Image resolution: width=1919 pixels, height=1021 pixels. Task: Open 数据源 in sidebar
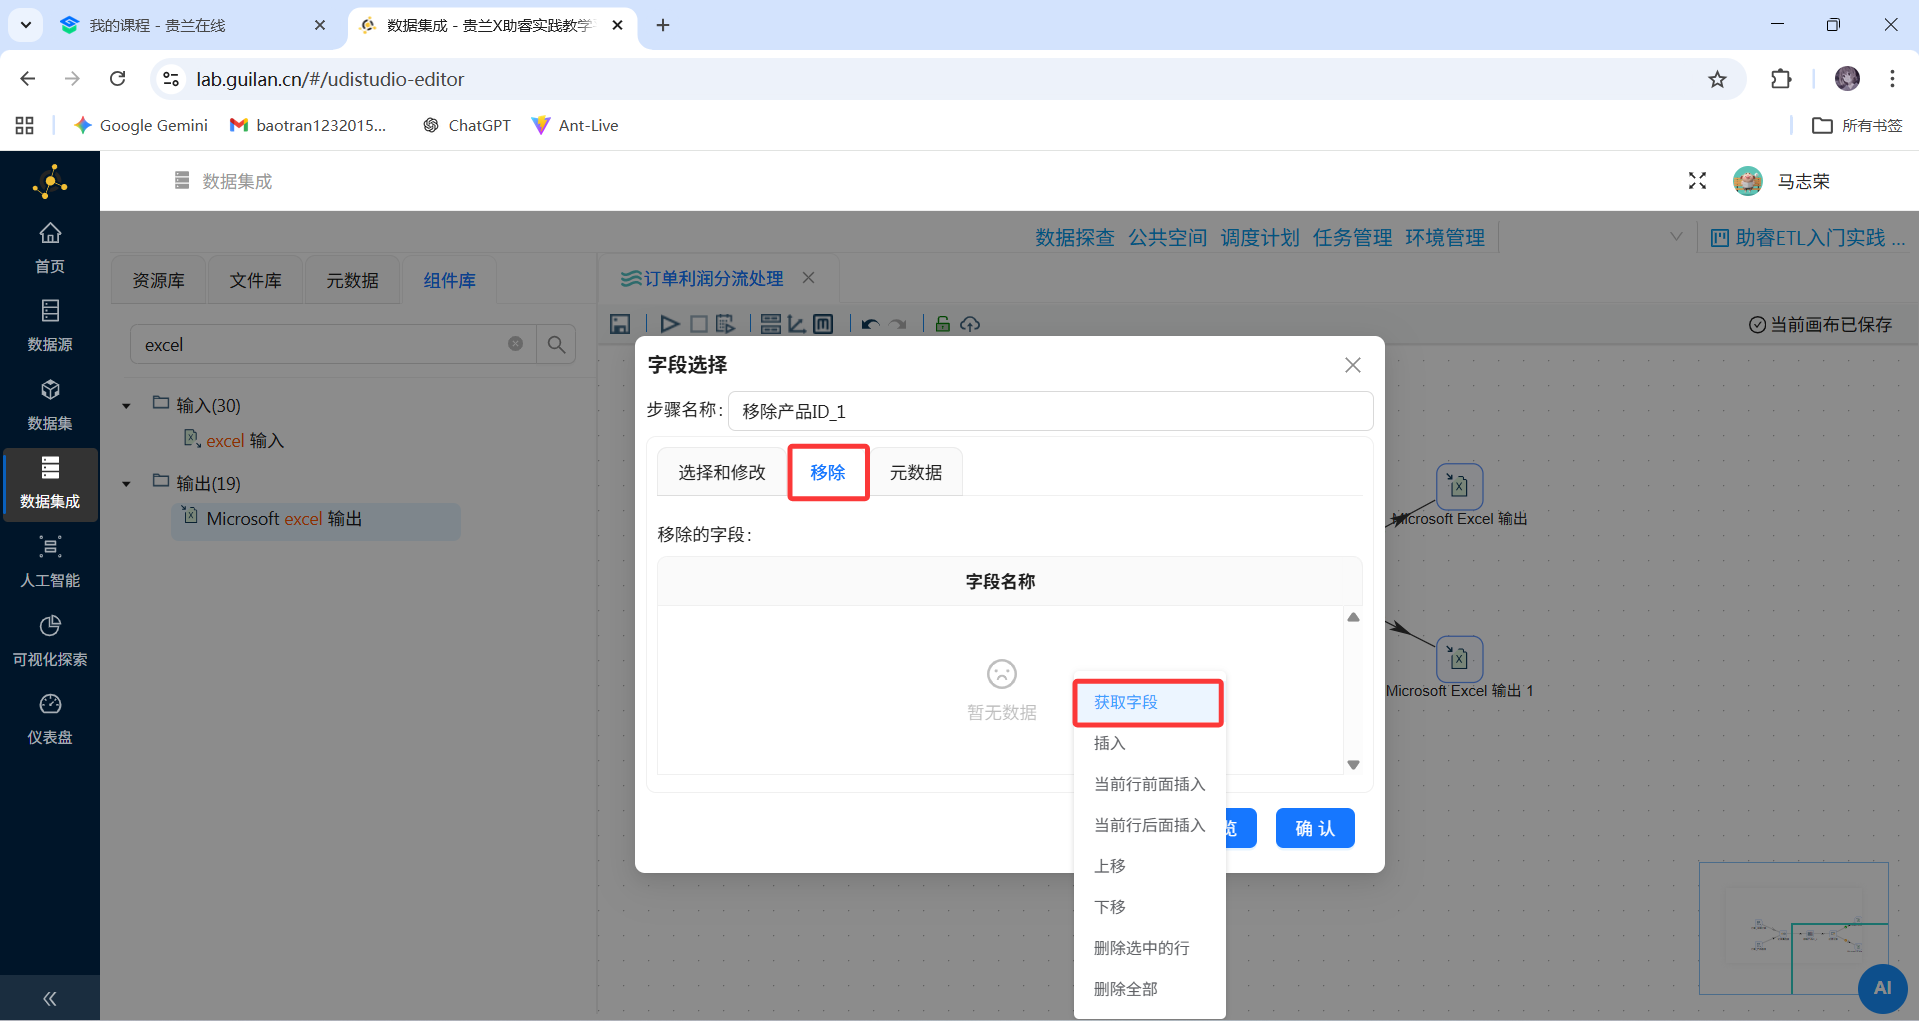click(x=50, y=325)
